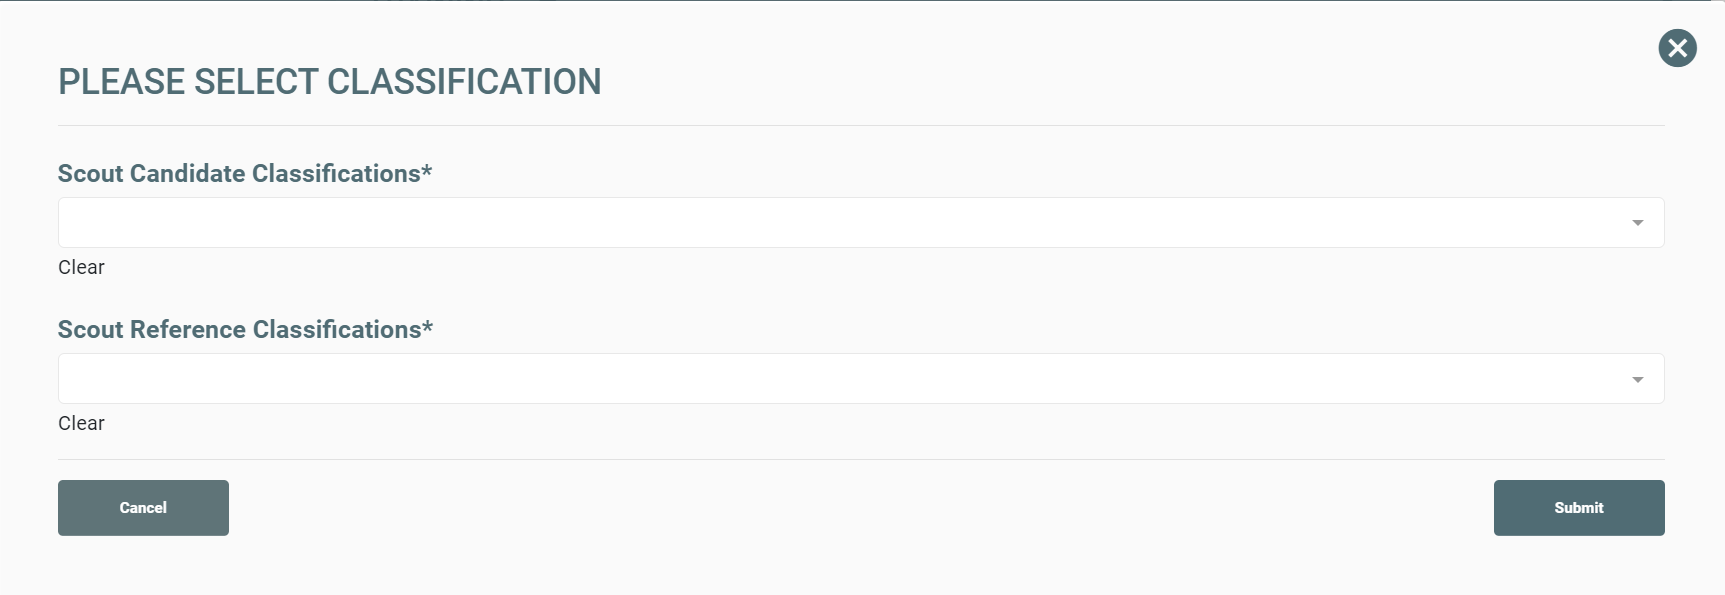Image resolution: width=1725 pixels, height=595 pixels.
Task: Cancel the classification selection
Action: 143,508
